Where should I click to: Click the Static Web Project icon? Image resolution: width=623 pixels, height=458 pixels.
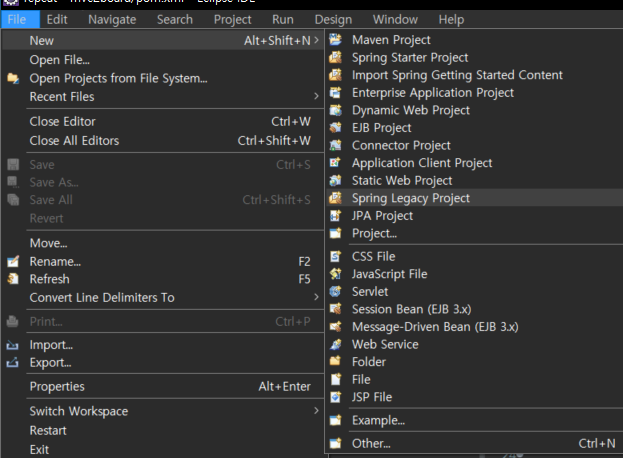coord(335,180)
